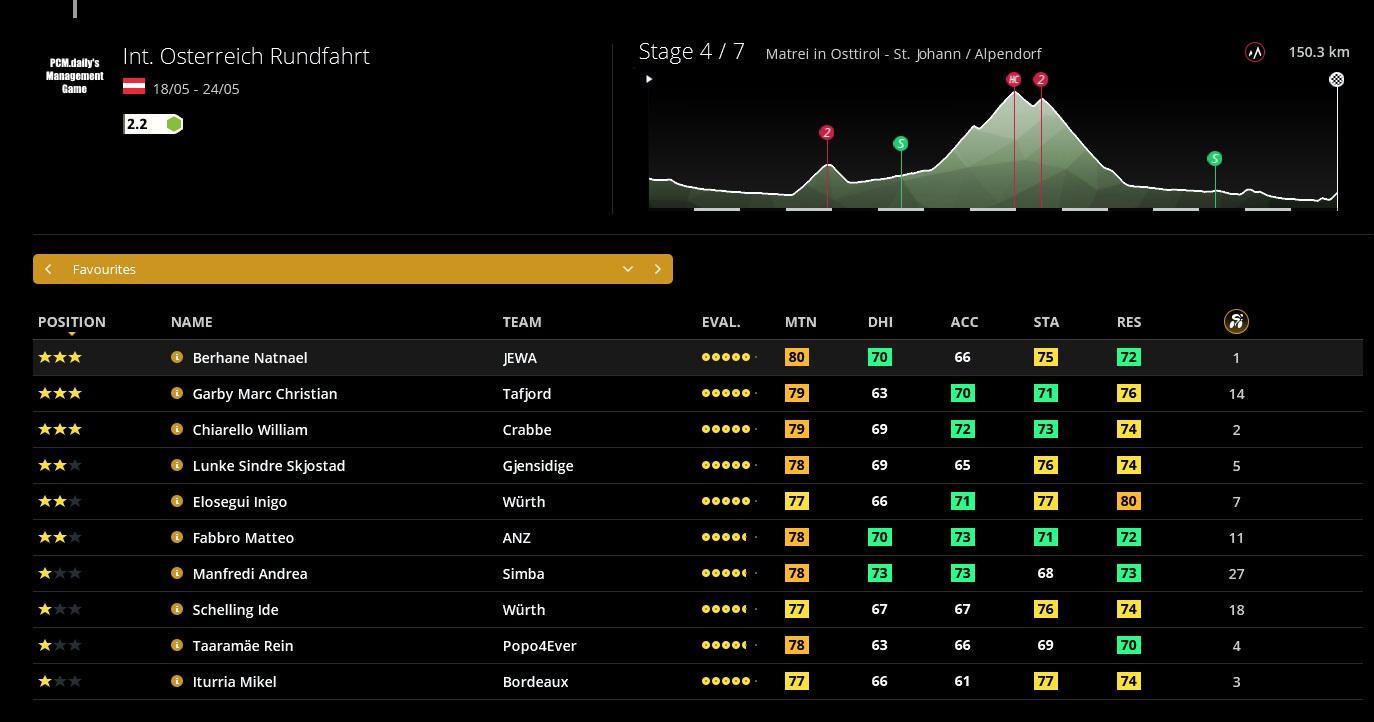This screenshot has height=722, width=1374.
Task: Open info icon for Chiarello William
Action: (x=177, y=429)
